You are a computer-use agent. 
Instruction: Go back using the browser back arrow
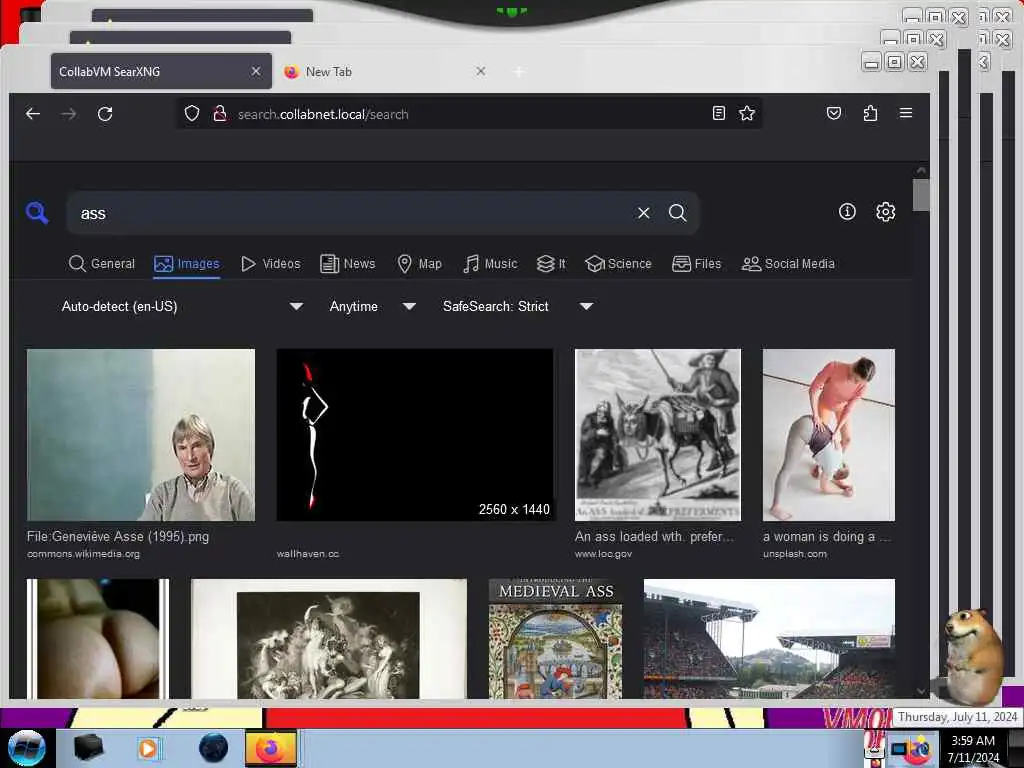[x=33, y=114]
